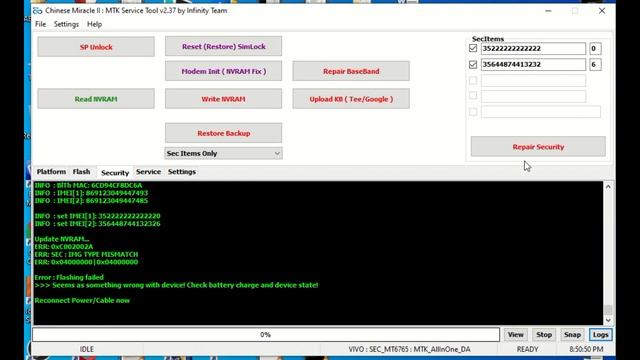This screenshot has width=640, height=360.
Task: Click Restore Backup button
Action: [x=223, y=133]
